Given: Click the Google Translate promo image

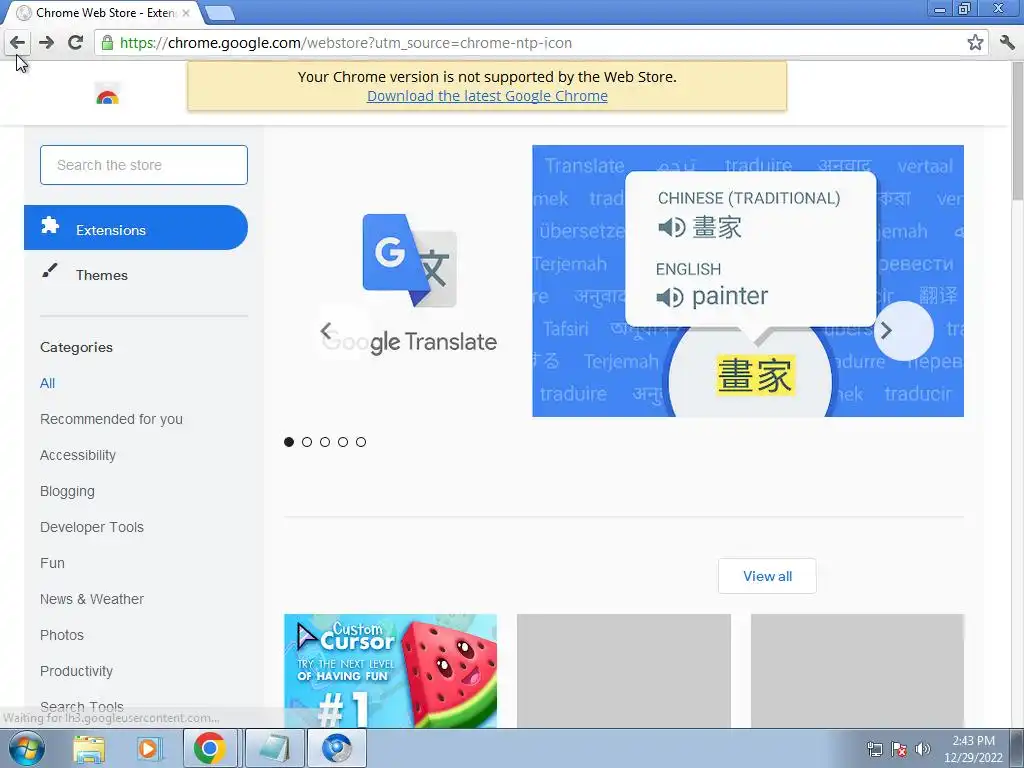Looking at the screenshot, I should (748, 281).
